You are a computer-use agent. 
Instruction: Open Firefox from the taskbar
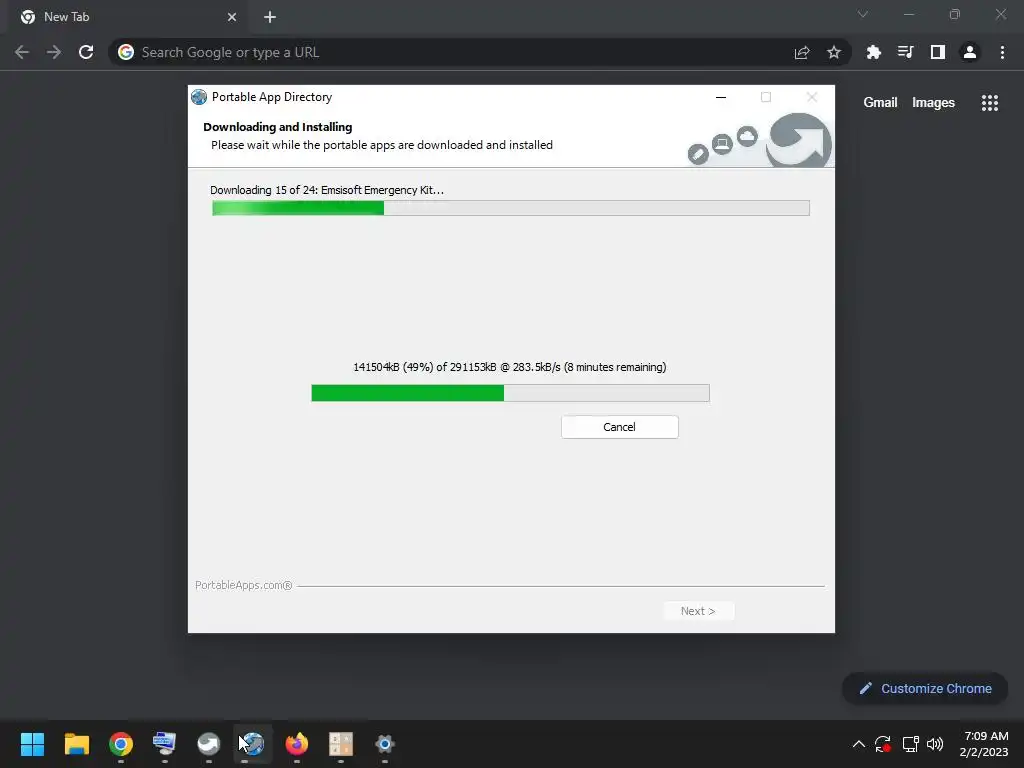(296, 744)
